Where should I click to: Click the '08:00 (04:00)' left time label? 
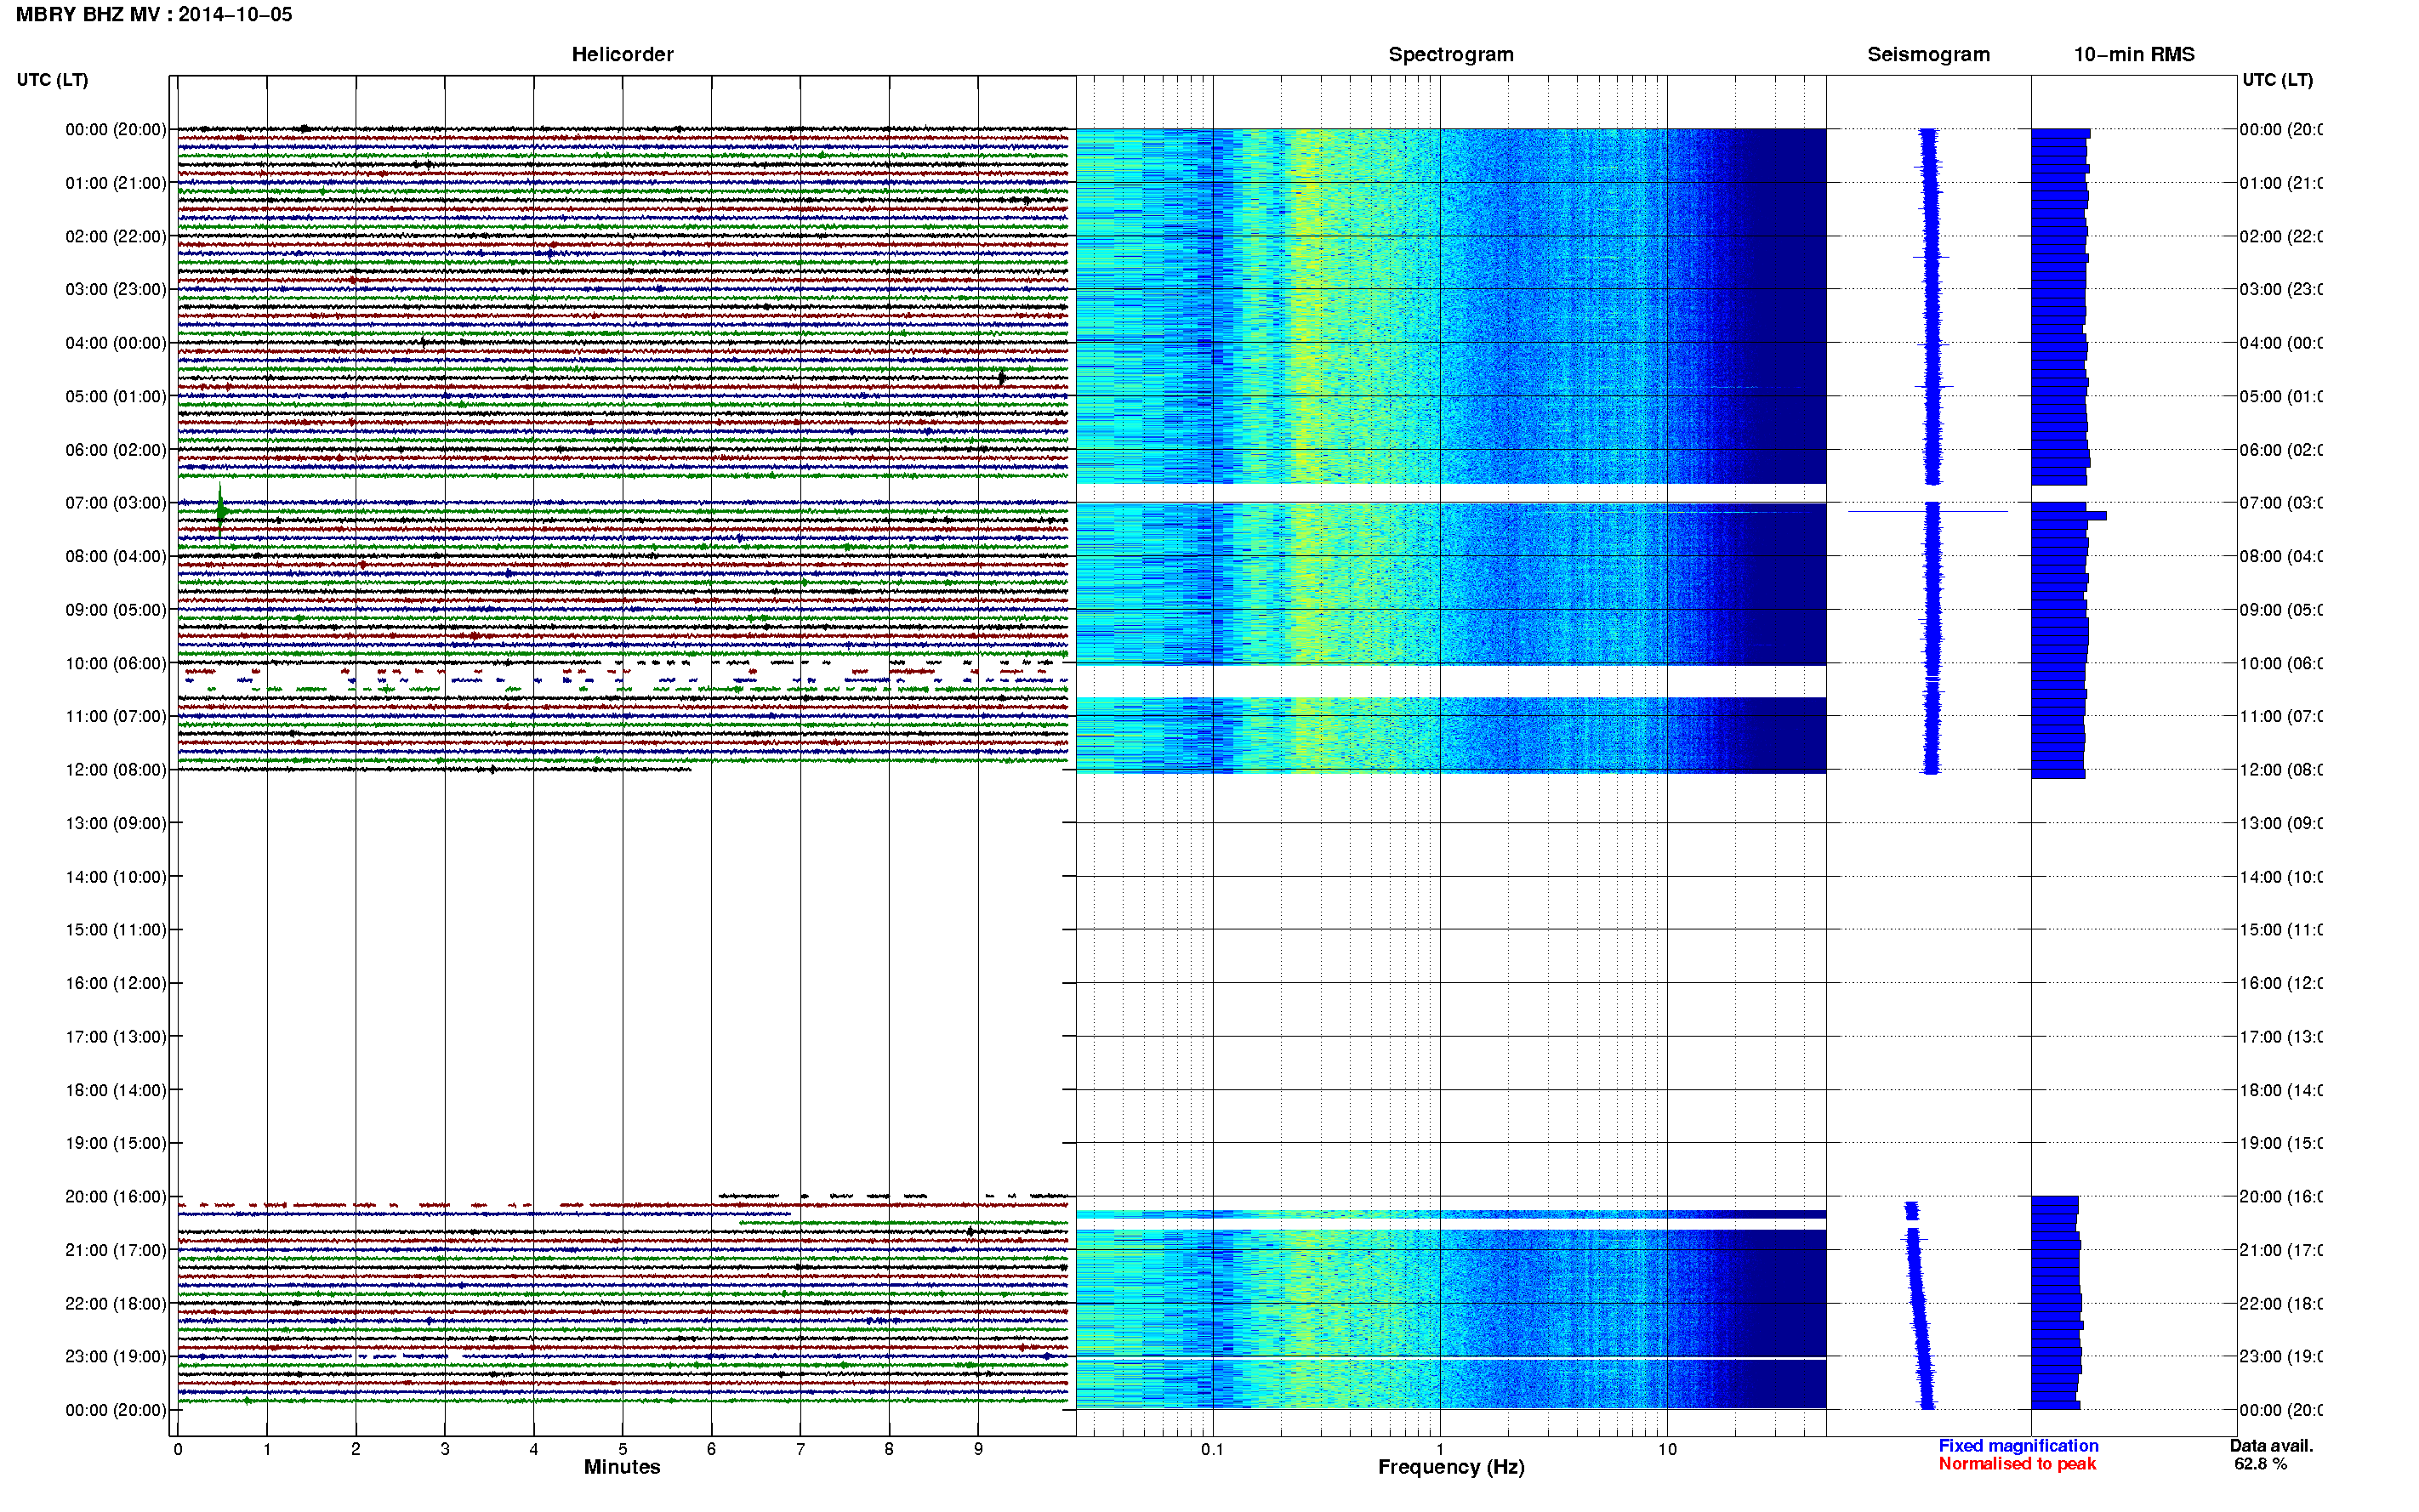(x=116, y=556)
